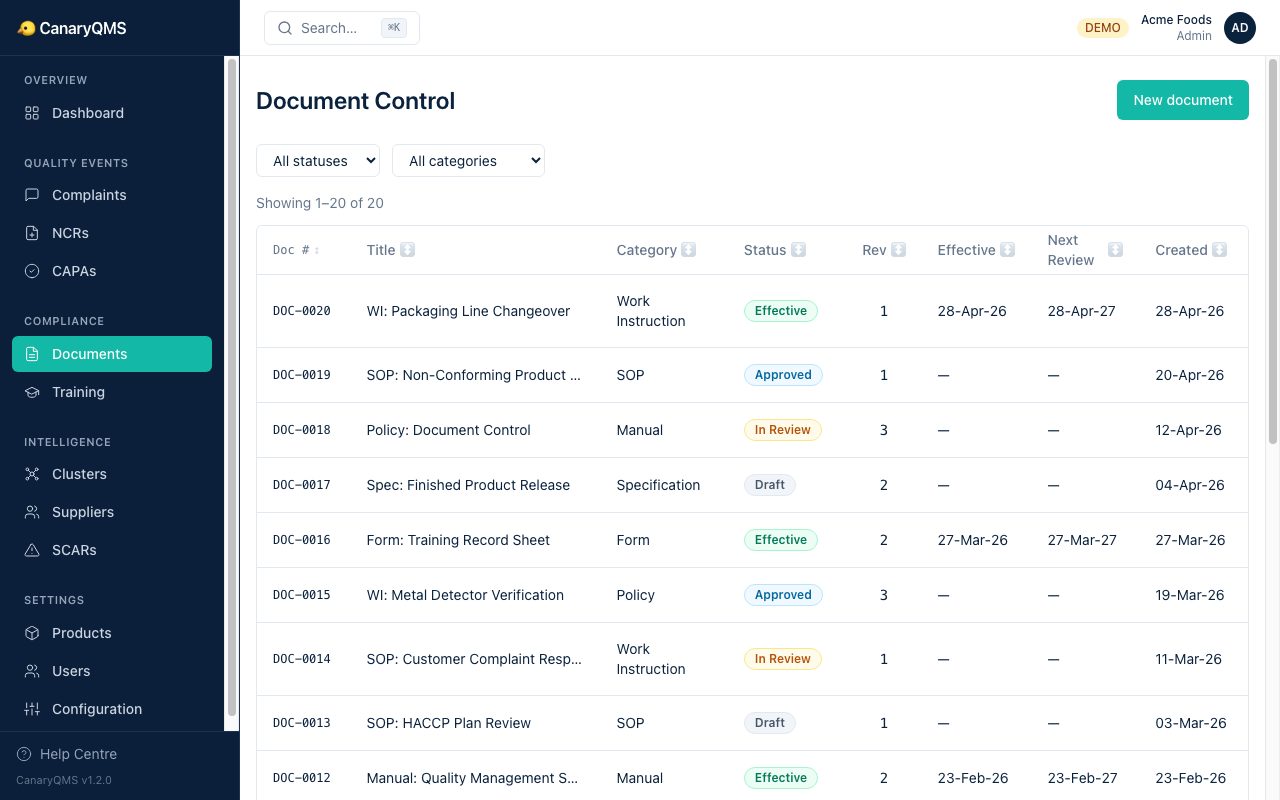
Task: Click the Configuration sliders icon
Action: [x=32, y=709]
